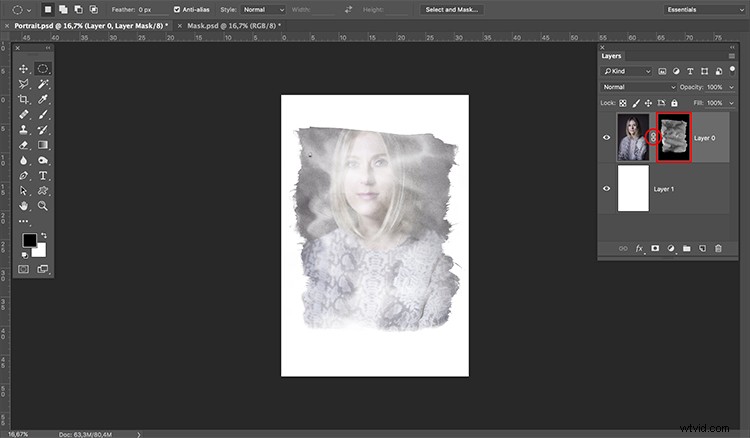Click the black foreground color swatch
This screenshot has height=438, width=750.
(x=29, y=240)
